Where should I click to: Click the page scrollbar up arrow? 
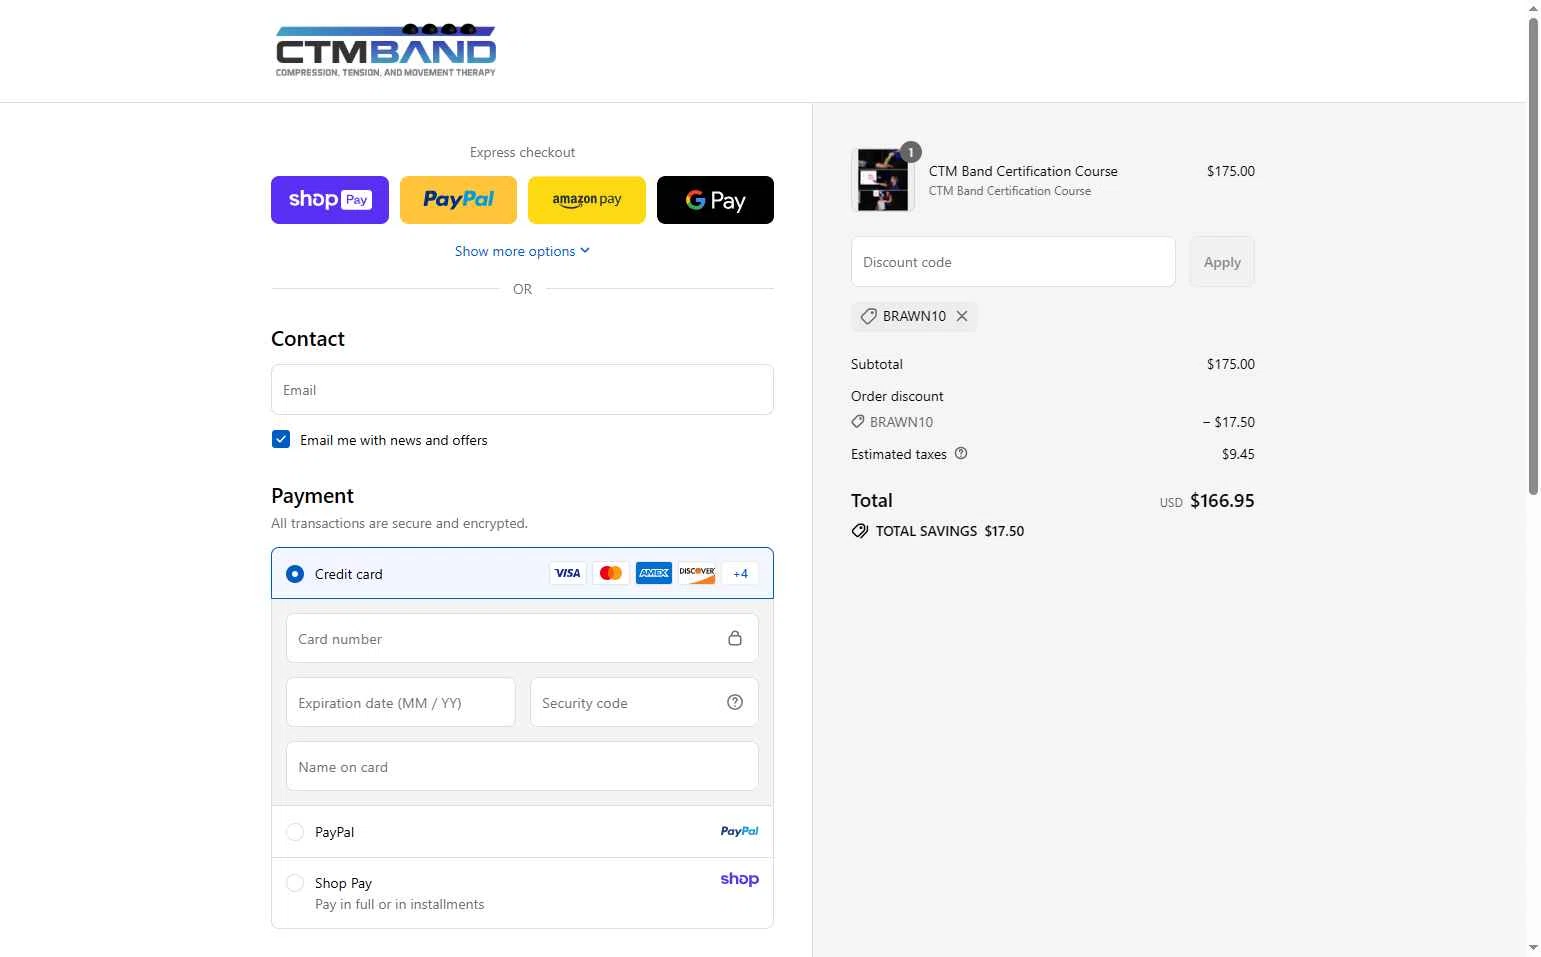(x=1533, y=8)
